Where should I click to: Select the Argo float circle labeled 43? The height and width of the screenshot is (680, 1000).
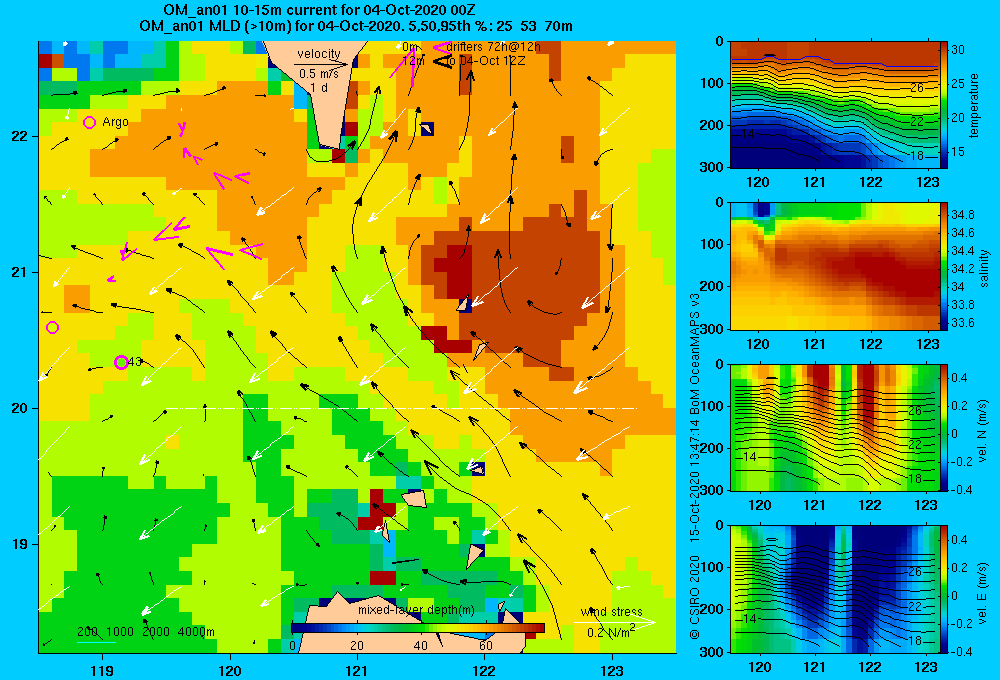coord(121,362)
